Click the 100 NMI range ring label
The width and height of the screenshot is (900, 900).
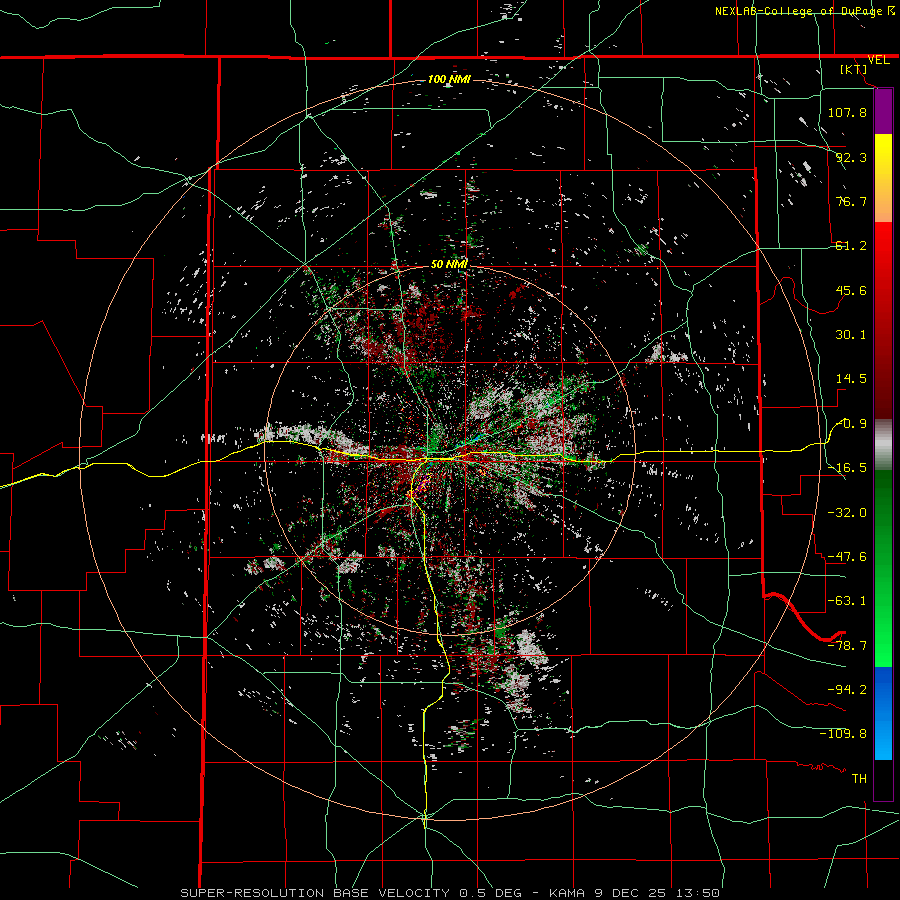(x=449, y=79)
